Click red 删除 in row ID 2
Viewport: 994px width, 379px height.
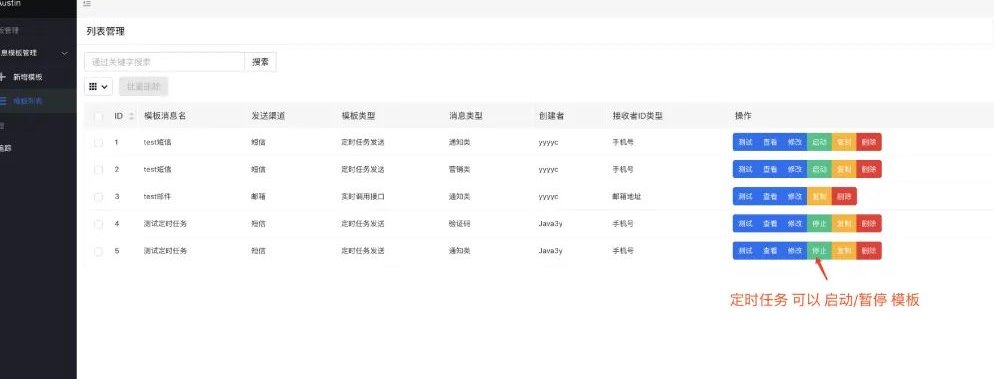pyautogui.click(x=869, y=169)
